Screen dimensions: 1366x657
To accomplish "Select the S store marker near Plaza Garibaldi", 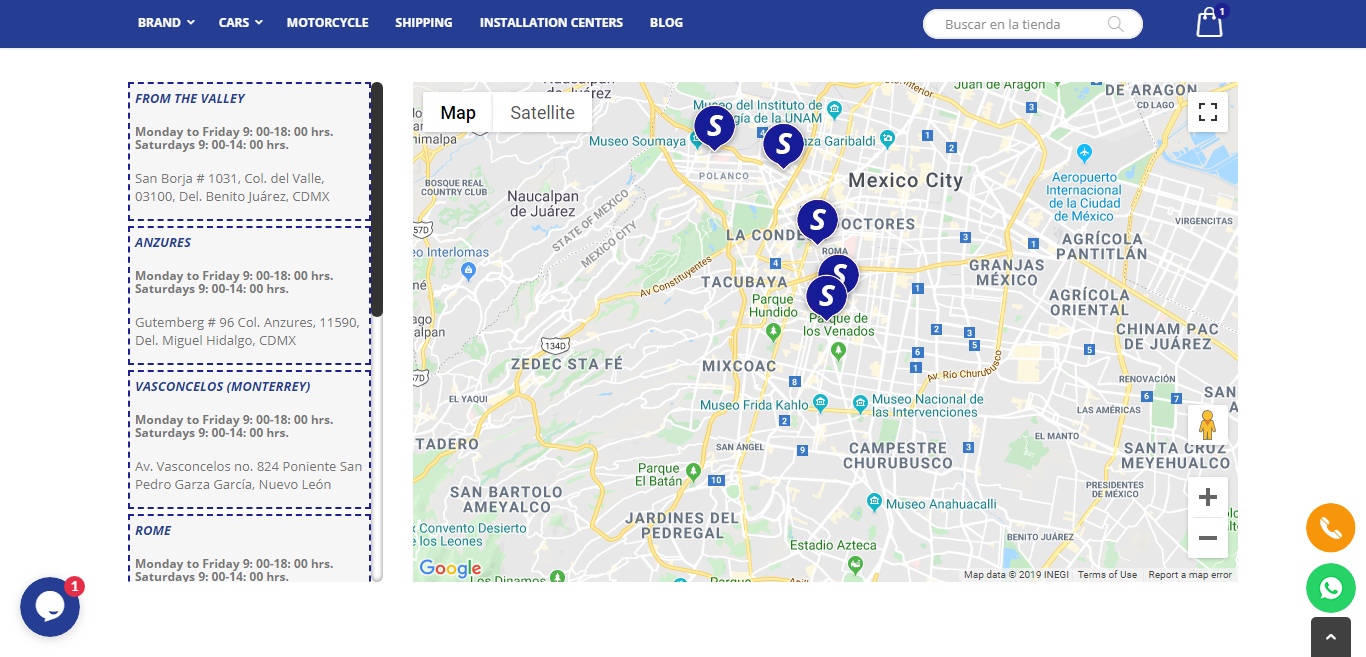I will [783, 145].
